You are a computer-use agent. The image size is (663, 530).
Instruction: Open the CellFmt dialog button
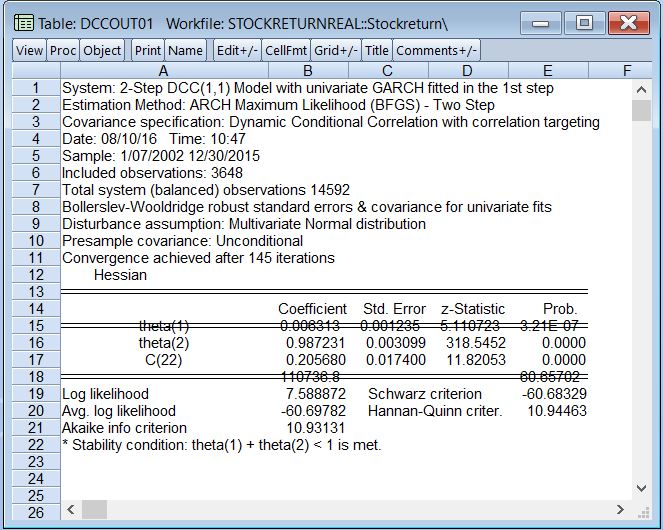click(285, 50)
